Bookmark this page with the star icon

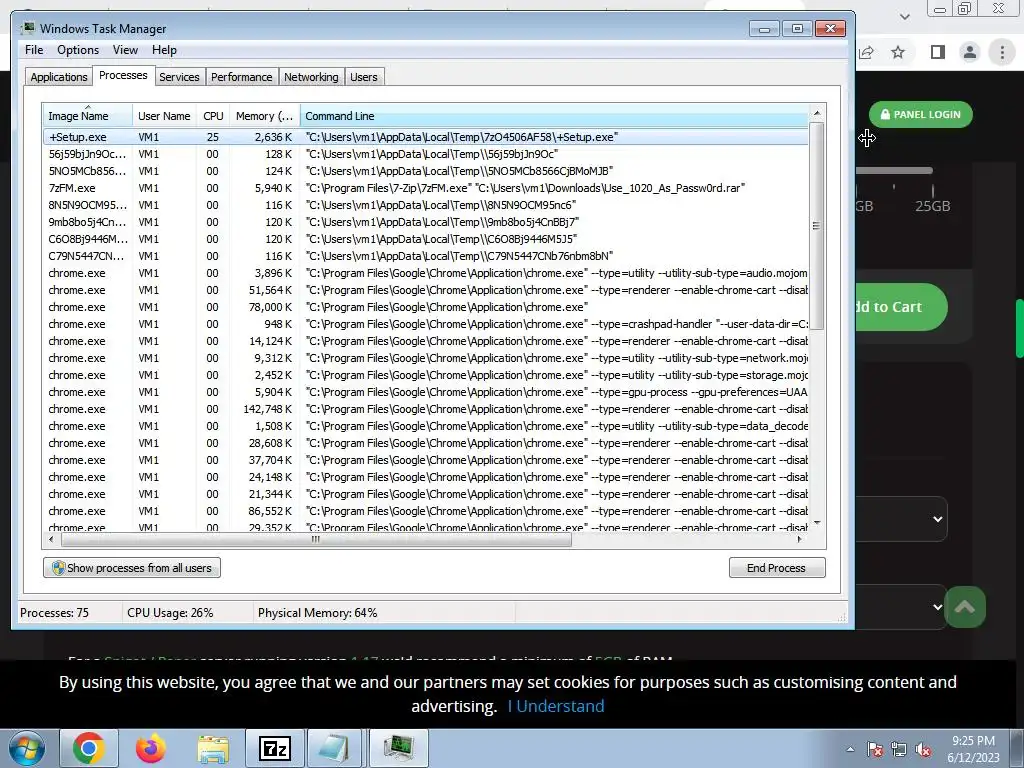click(x=898, y=52)
